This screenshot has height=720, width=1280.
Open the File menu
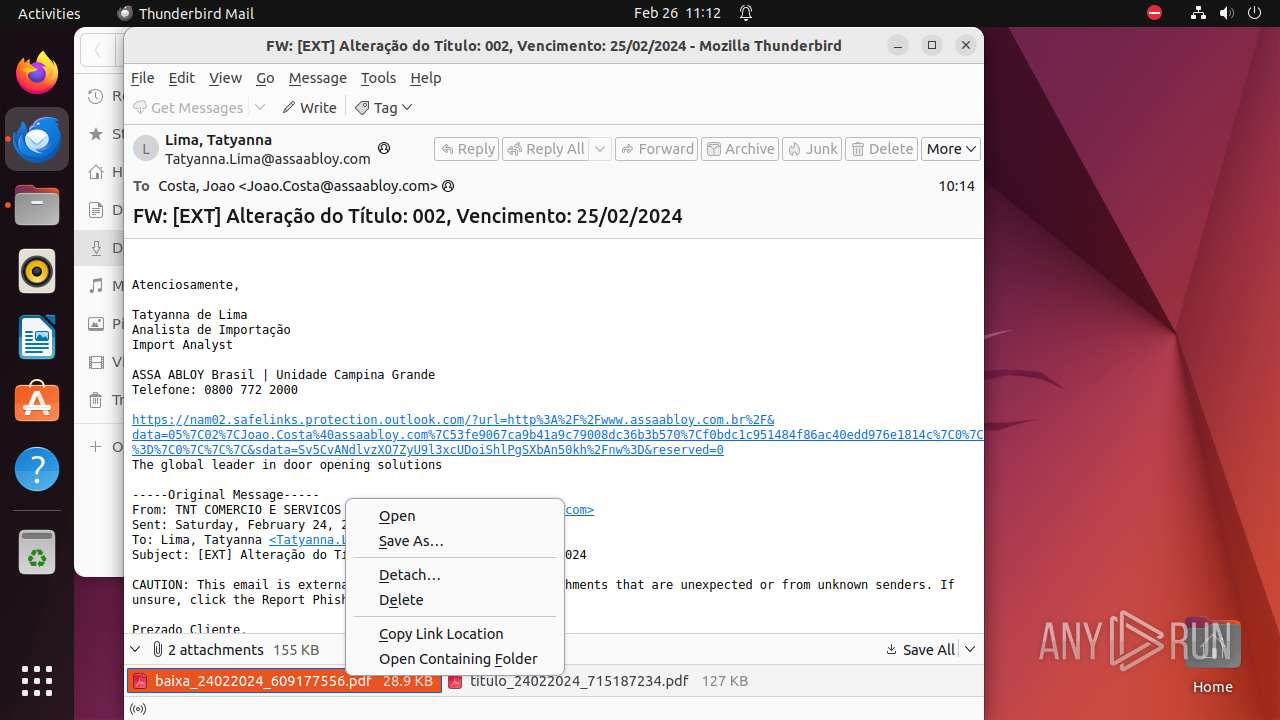[x=143, y=78]
